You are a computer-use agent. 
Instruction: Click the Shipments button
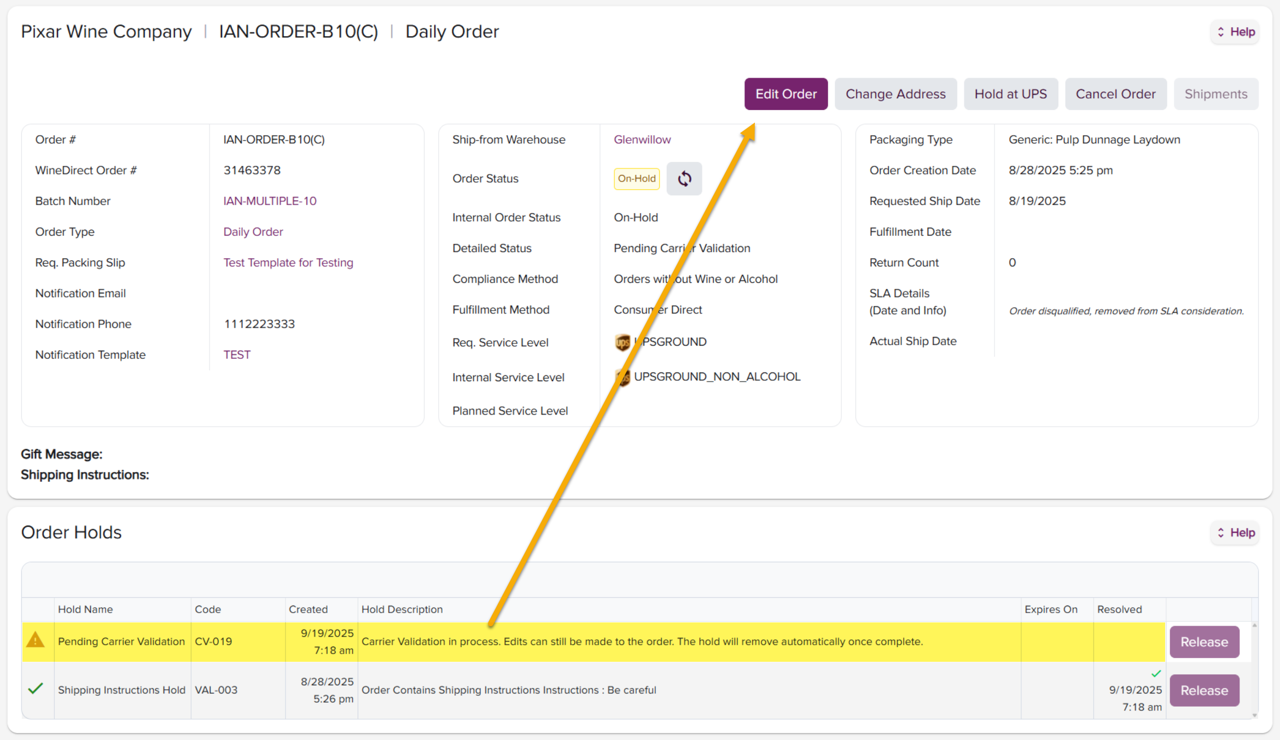click(1216, 94)
